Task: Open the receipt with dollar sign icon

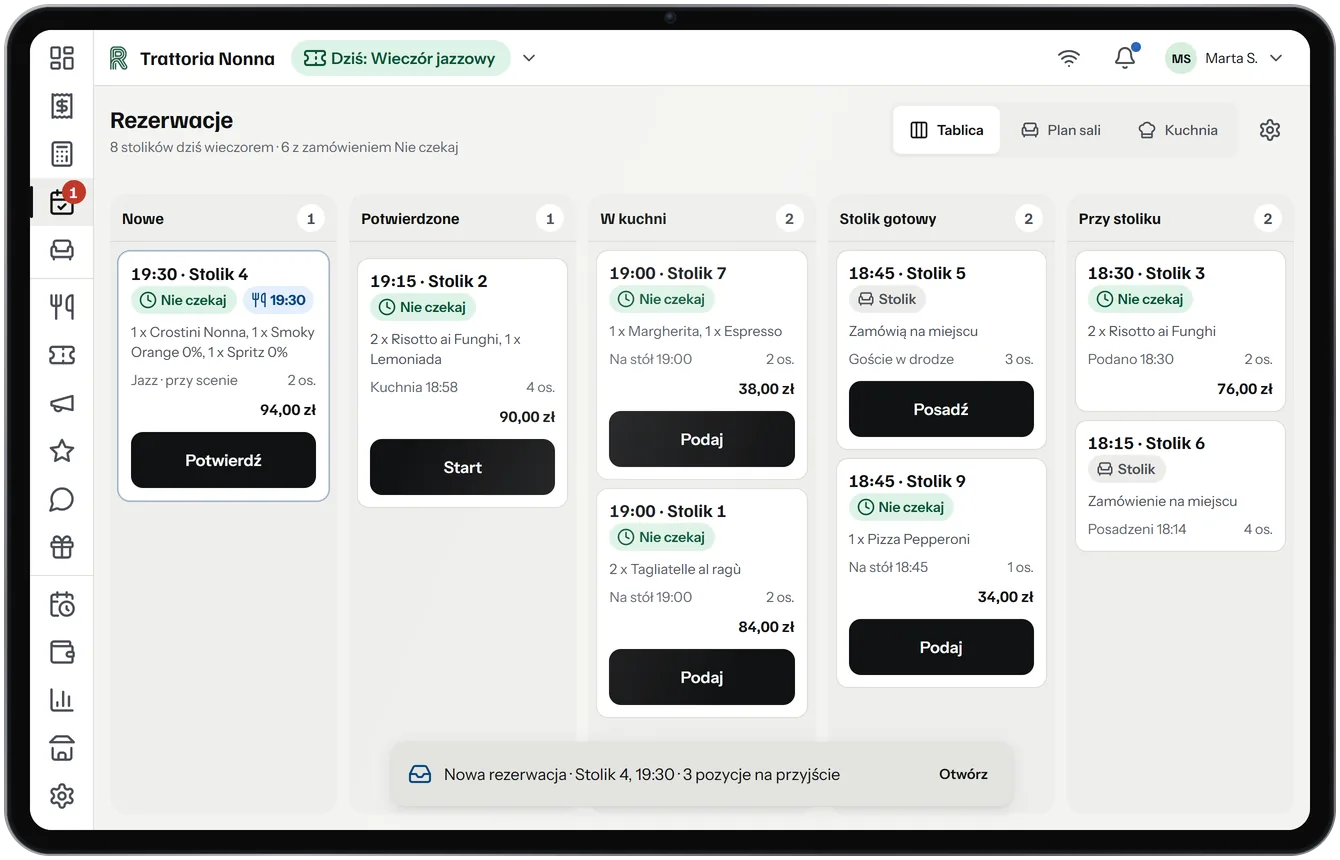Action: tap(62, 106)
